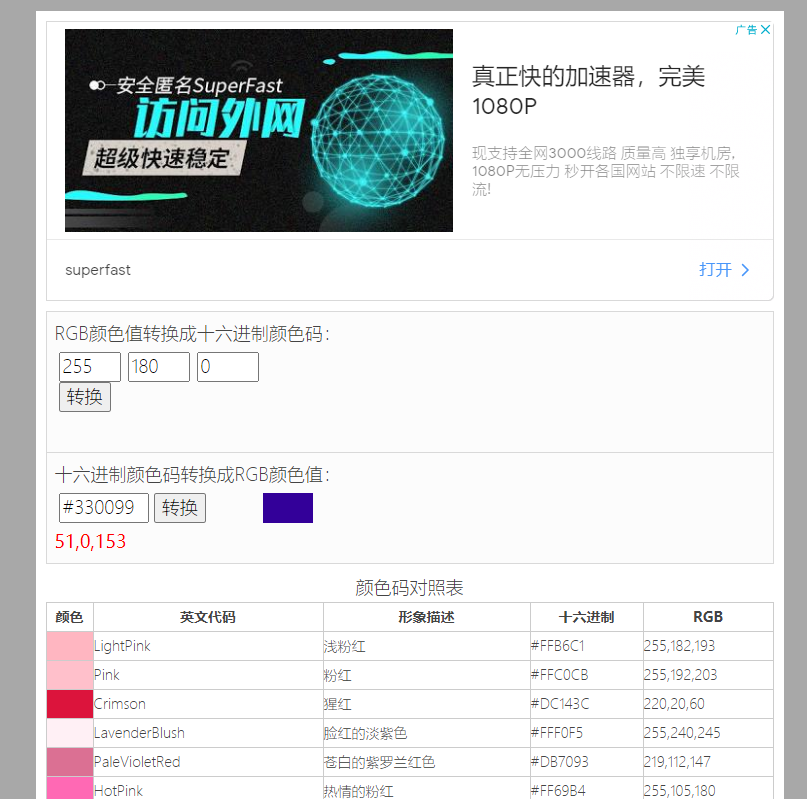
Task: Click the 广告 ad info label
Action: [746, 29]
